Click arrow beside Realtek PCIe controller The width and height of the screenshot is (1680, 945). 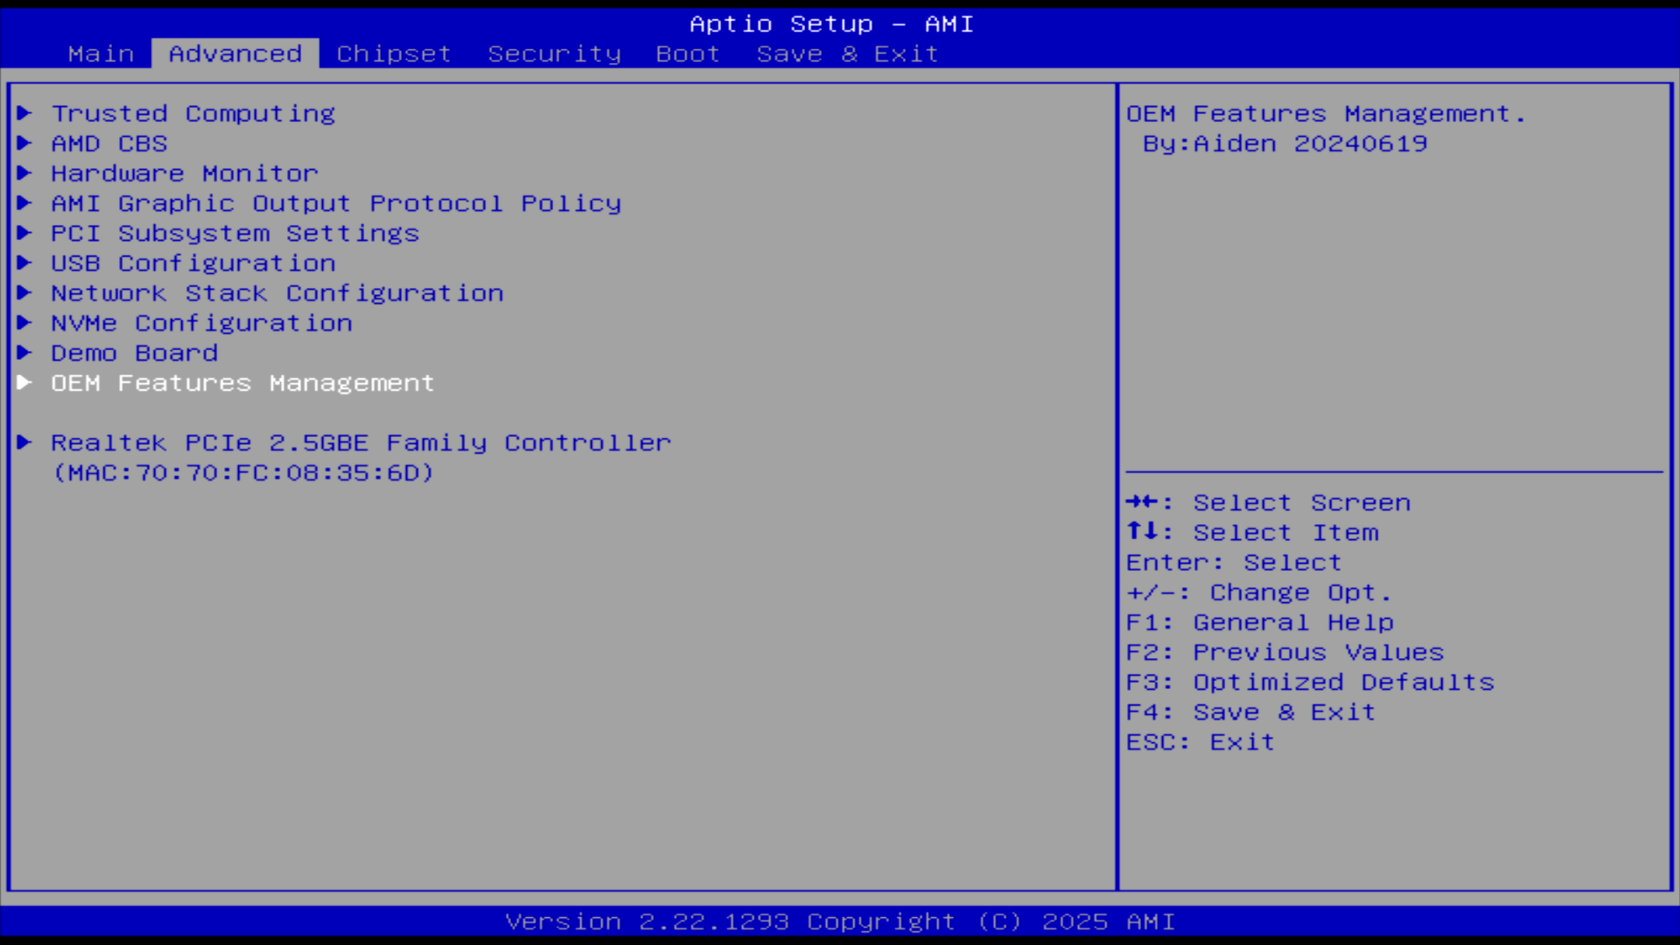[25, 442]
